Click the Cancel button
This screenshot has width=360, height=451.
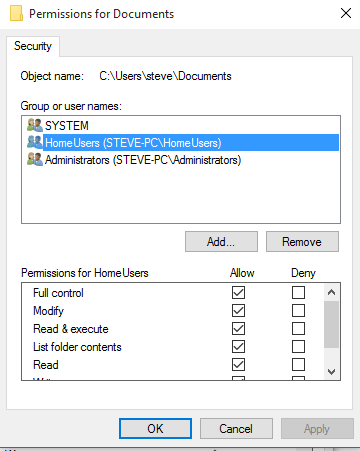point(236,429)
